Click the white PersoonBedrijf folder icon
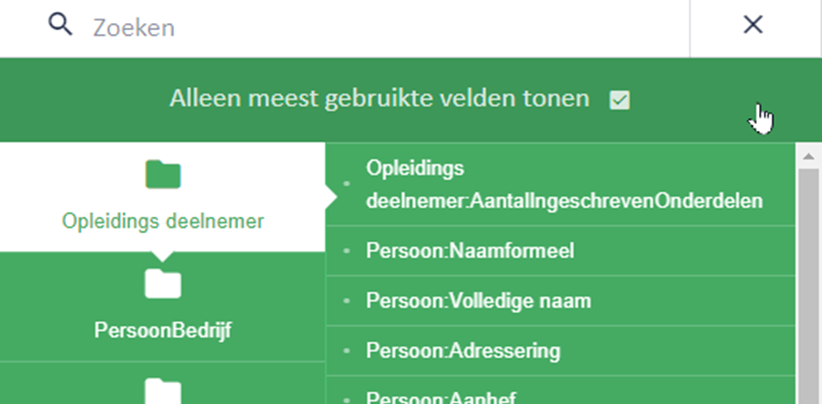Viewport: 822px width, 404px height. pos(163,285)
